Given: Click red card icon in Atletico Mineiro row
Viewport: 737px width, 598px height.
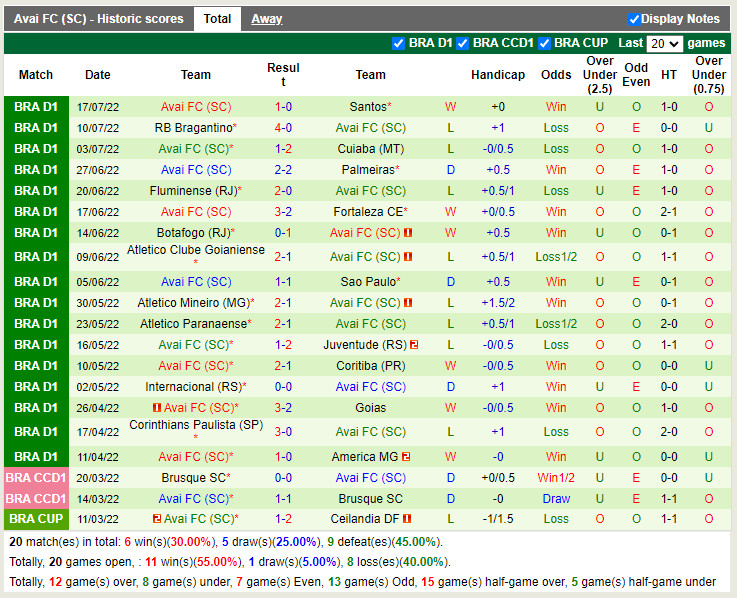Looking at the screenshot, I should (409, 303).
